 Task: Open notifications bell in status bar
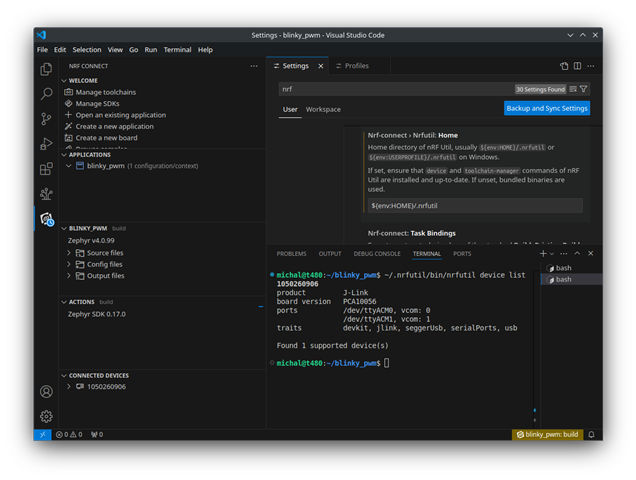pyautogui.click(x=591, y=435)
